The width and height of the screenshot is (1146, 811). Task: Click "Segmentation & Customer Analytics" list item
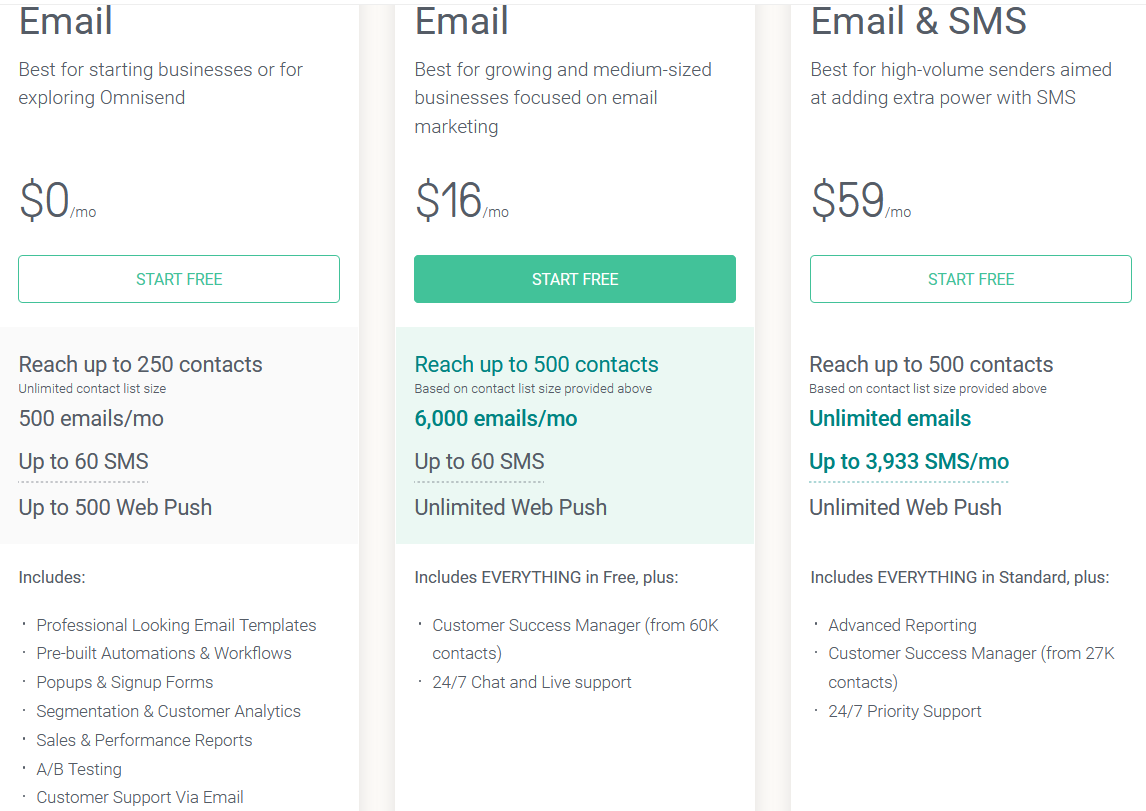tap(168, 712)
